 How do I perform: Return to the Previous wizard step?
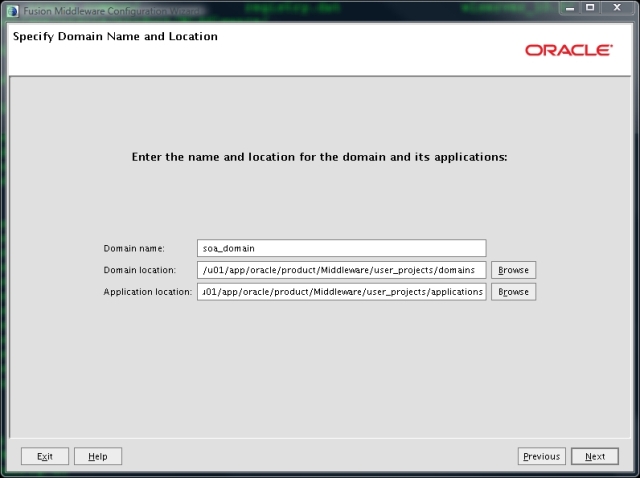point(541,456)
